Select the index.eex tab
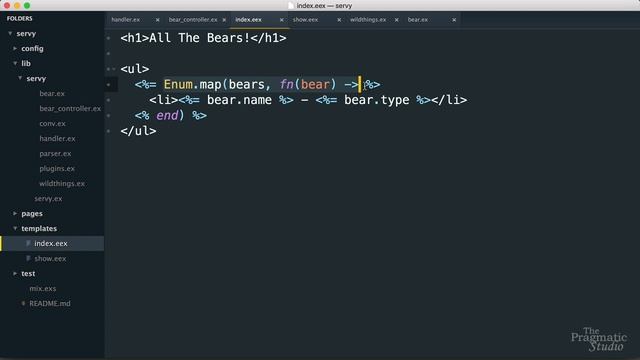This screenshot has width=640, height=360. (x=248, y=20)
